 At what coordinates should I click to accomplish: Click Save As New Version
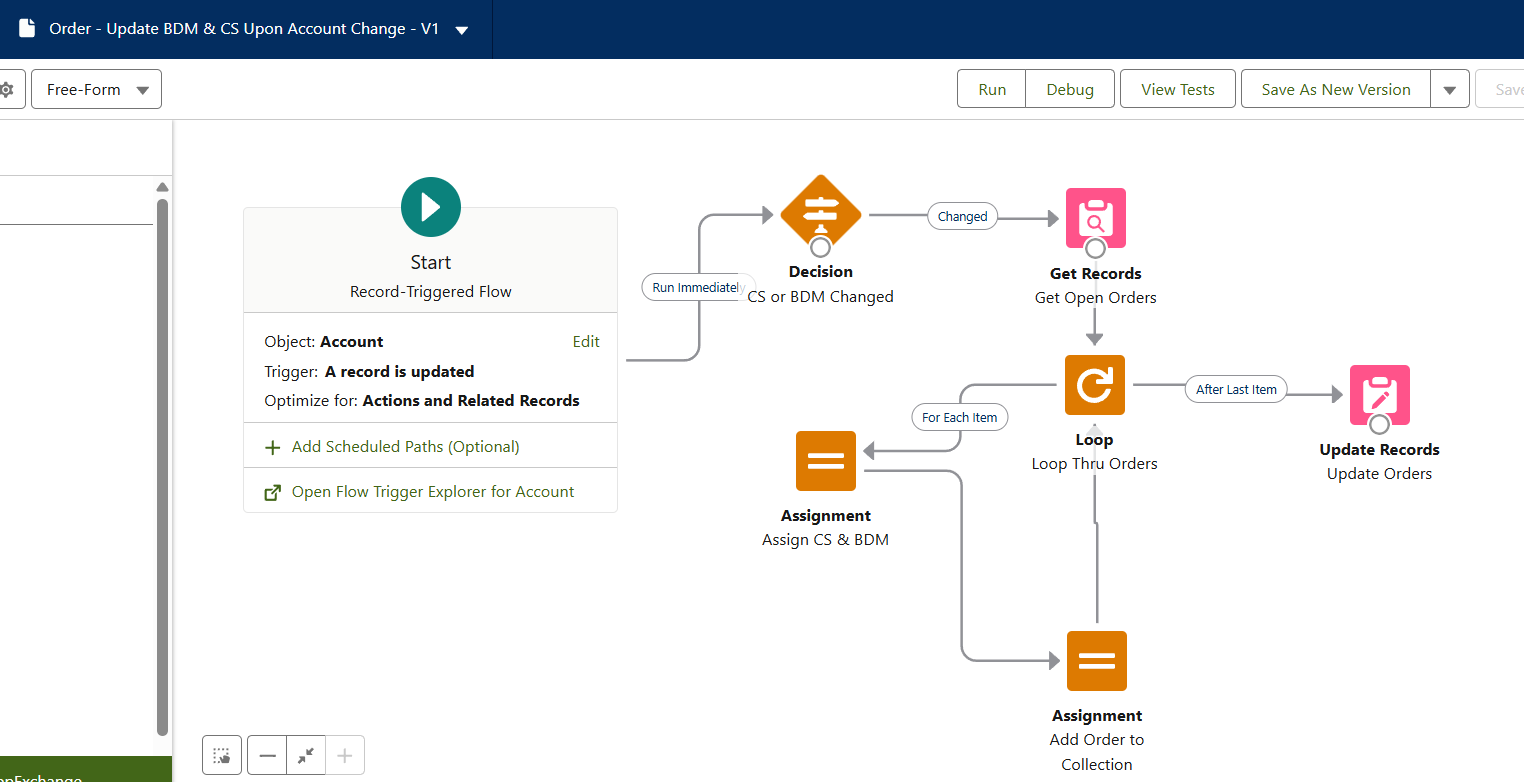click(1335, 89)
